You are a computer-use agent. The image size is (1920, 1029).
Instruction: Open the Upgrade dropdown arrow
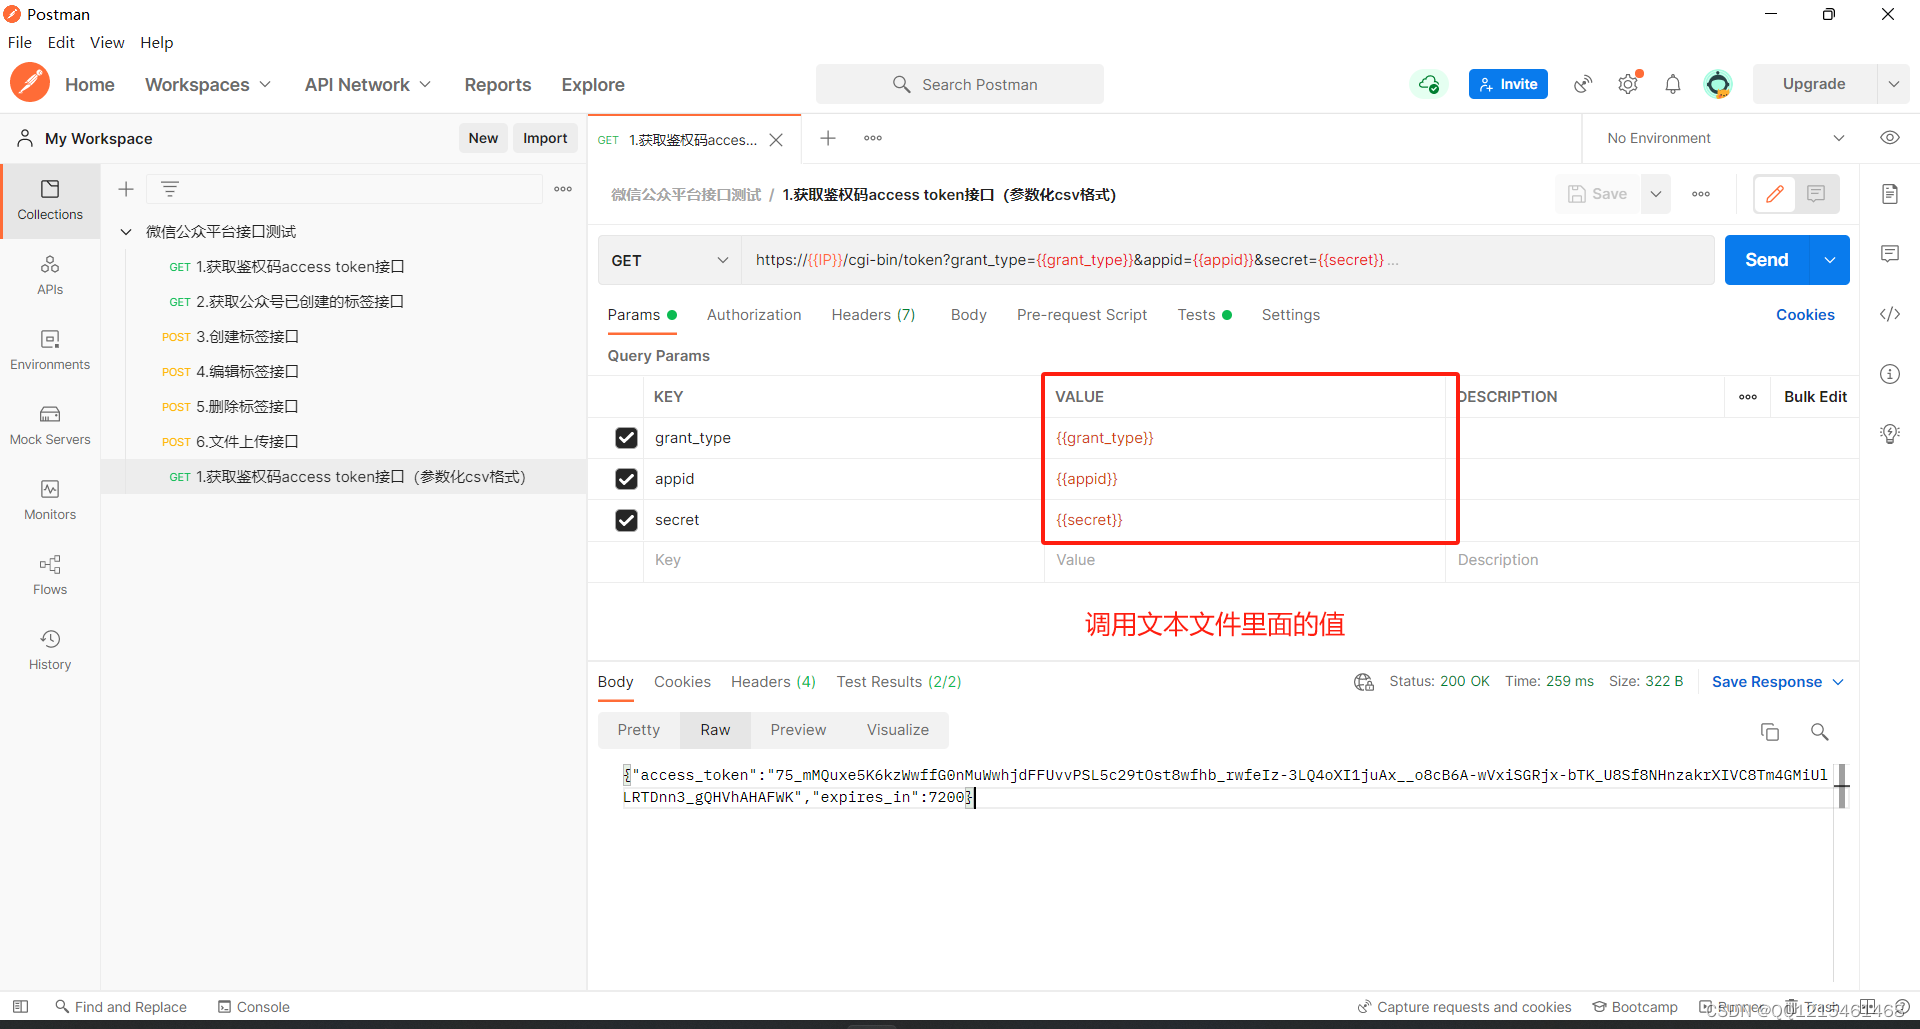pos(1894,84)
